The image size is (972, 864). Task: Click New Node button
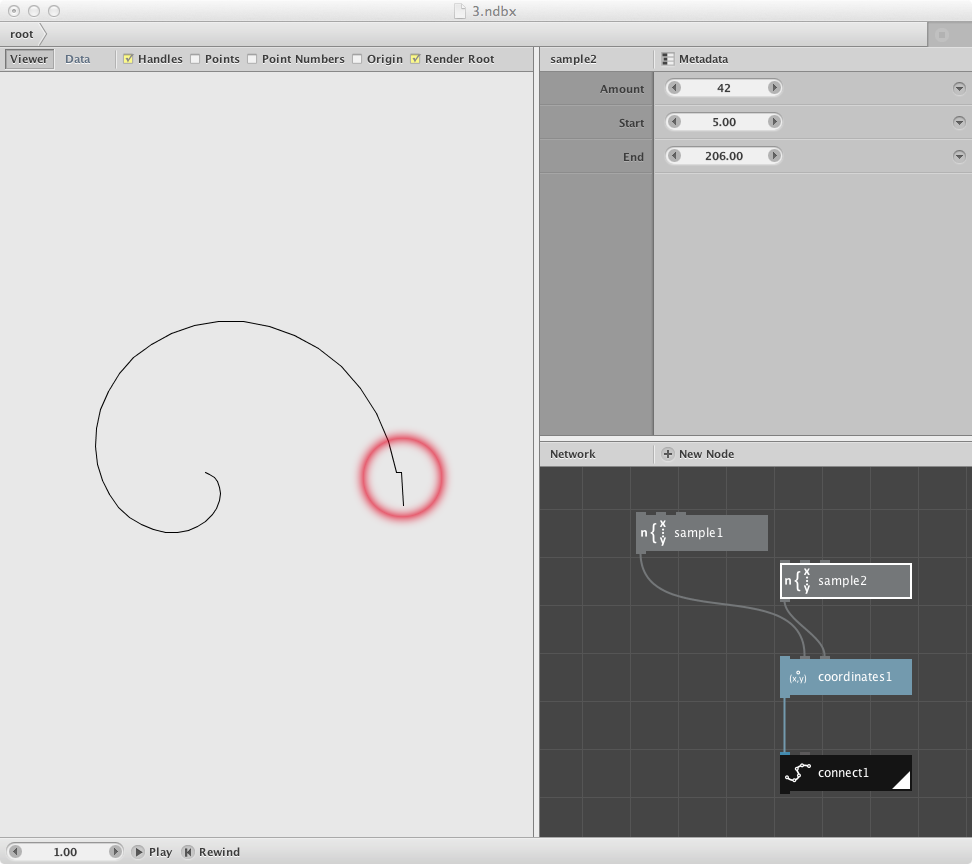point(698,454)
